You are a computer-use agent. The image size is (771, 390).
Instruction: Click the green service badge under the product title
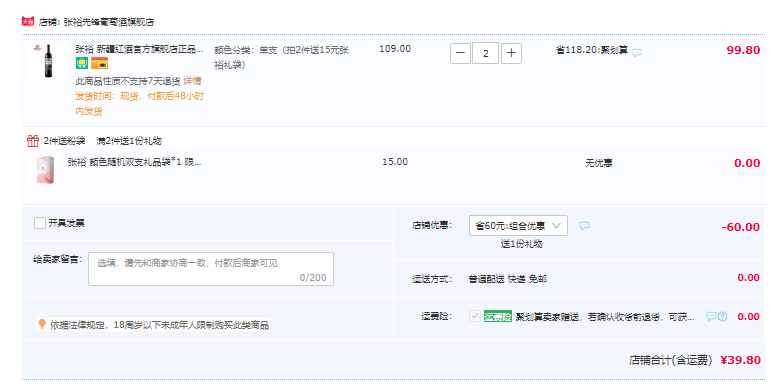pyautogui.click(x=82, y=63)
